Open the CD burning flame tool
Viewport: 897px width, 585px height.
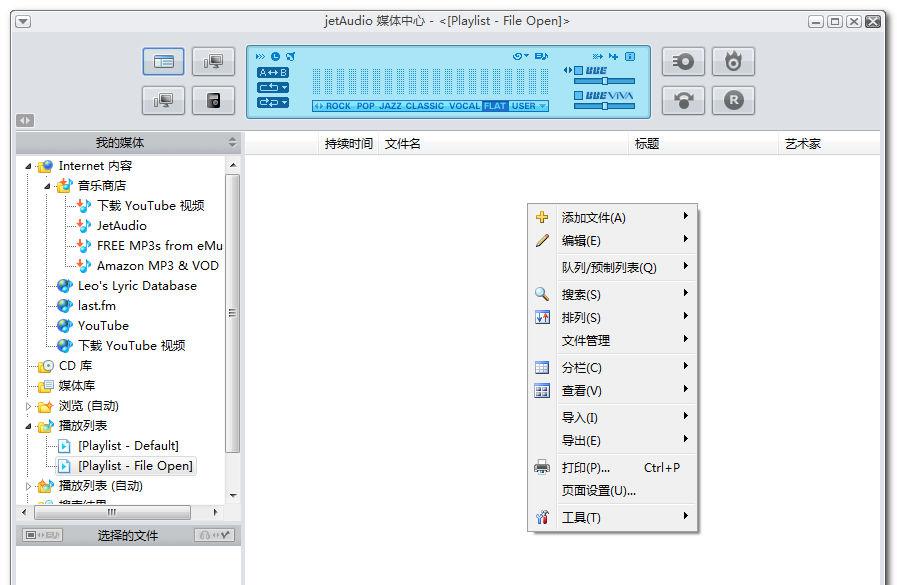(x=733, y=62)
